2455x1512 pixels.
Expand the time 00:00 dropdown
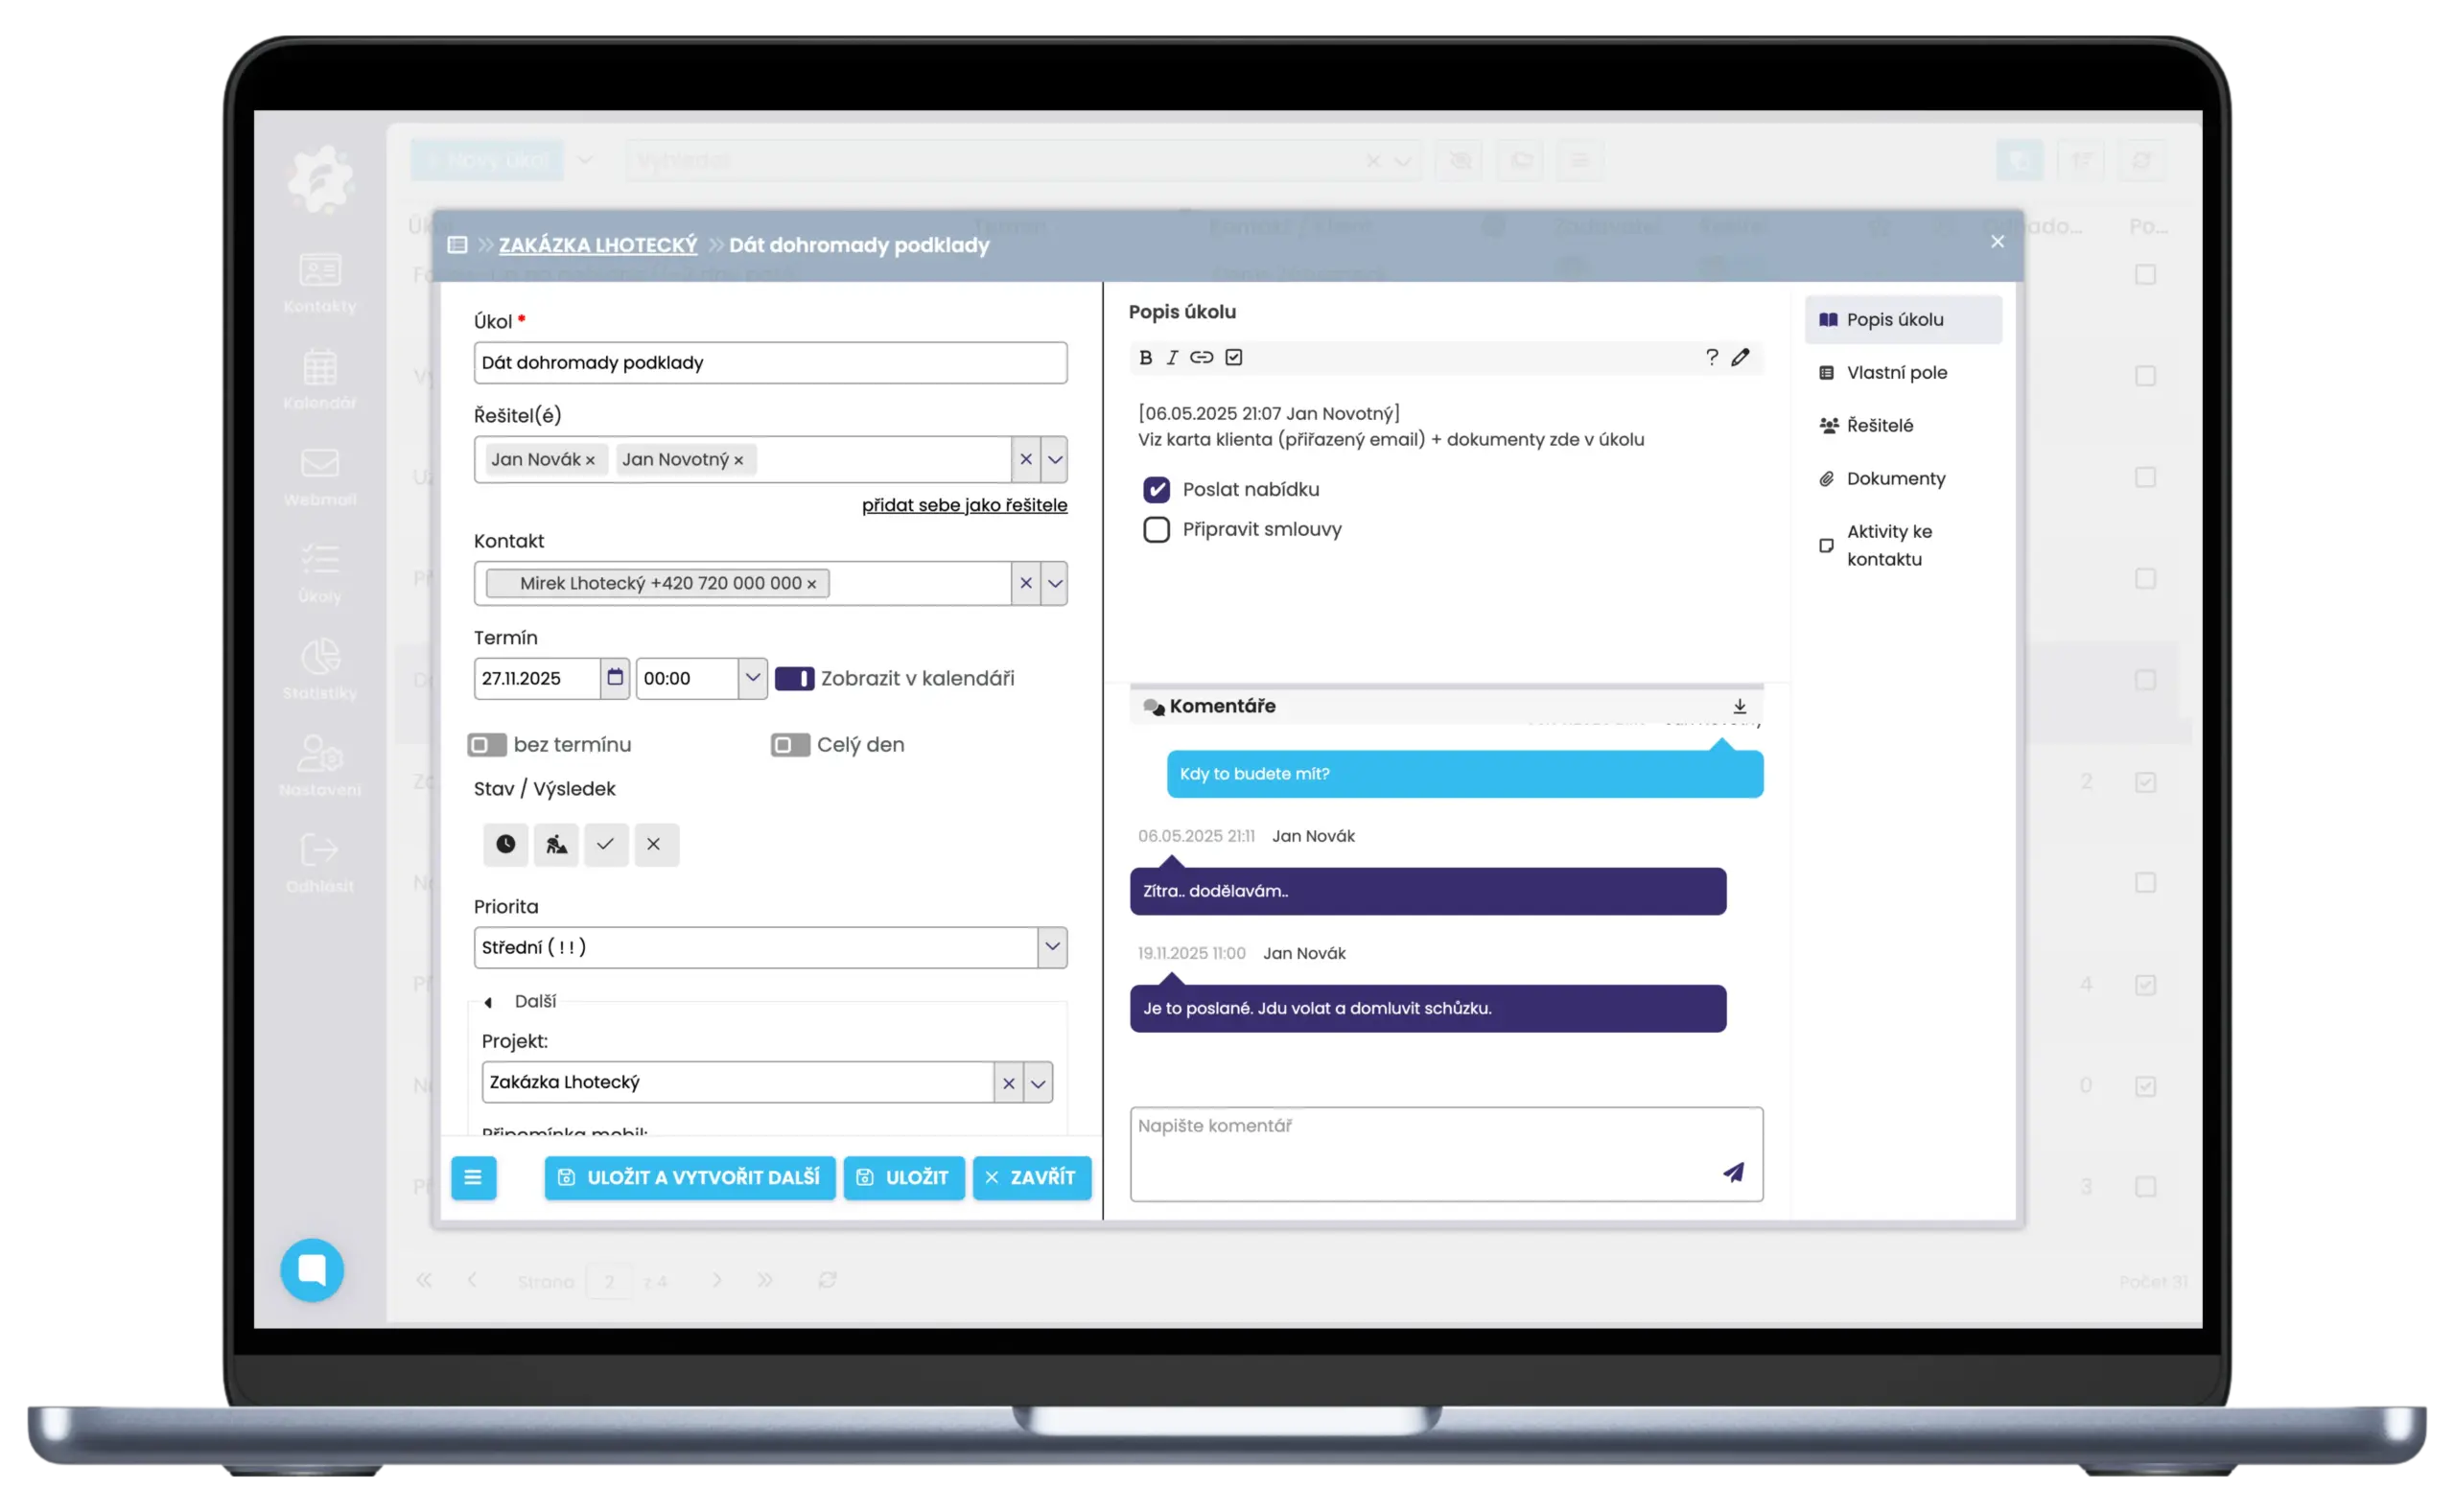752,678
